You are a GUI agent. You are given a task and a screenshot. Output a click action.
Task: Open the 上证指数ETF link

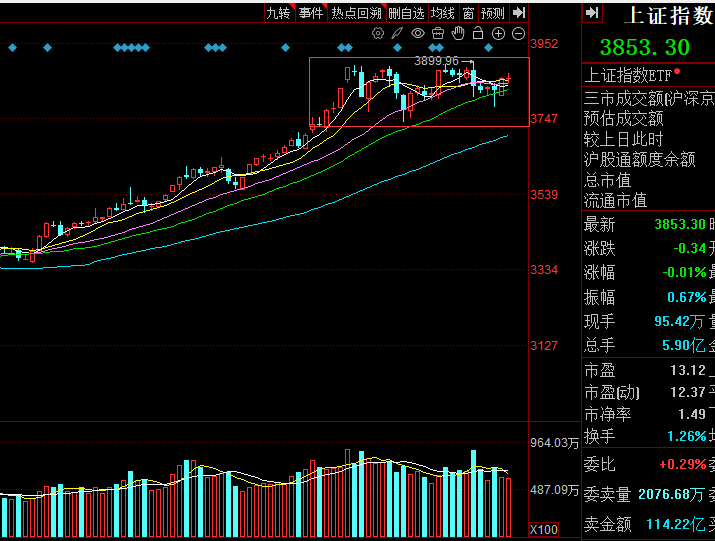click(628, 75)
